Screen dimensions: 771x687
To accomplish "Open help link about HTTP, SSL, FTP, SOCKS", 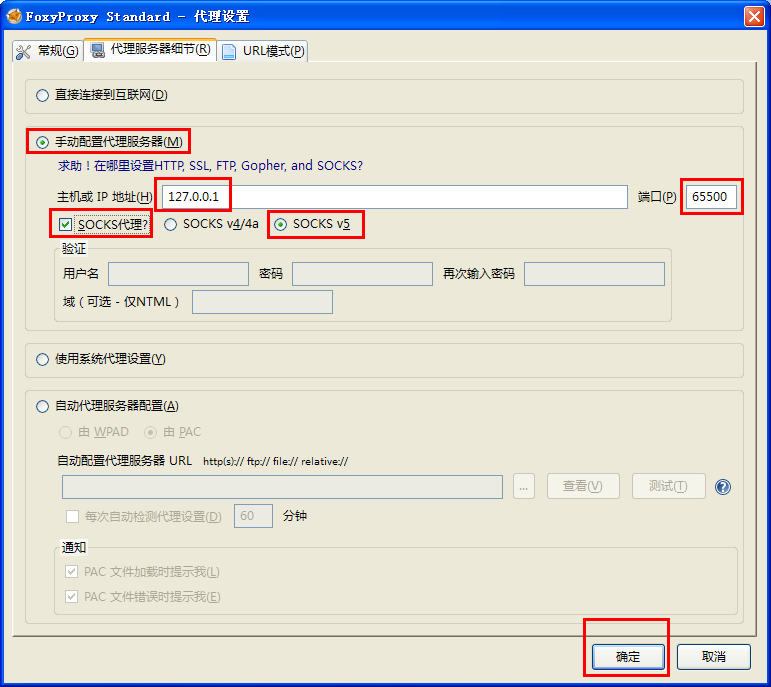I will coord(210,166).
